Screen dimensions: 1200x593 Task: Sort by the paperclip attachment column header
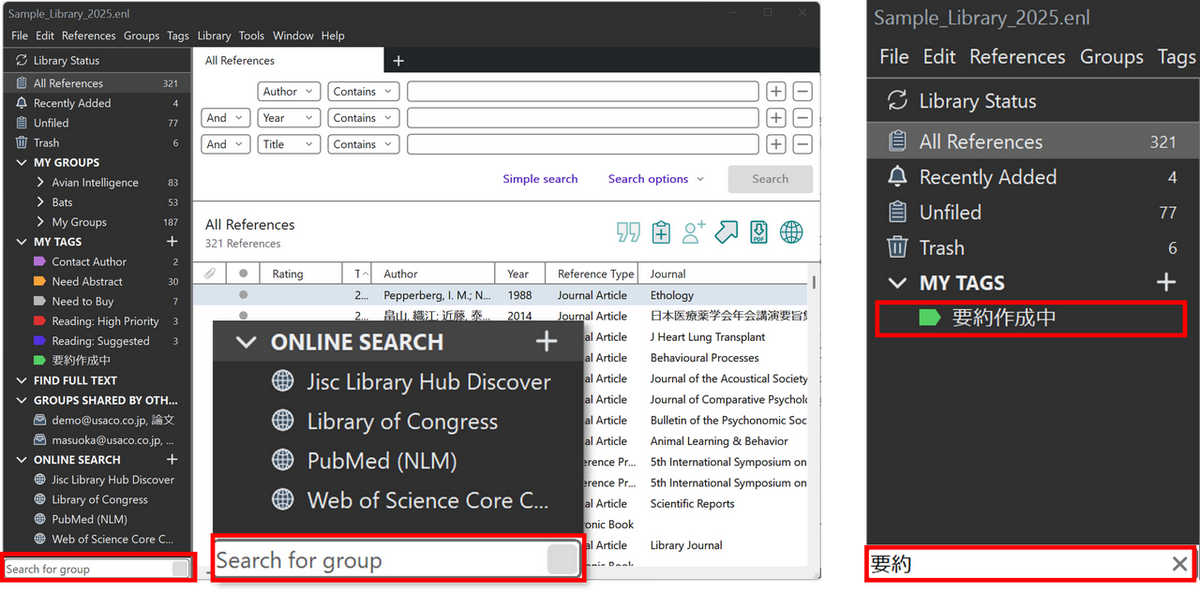[210, 274]
